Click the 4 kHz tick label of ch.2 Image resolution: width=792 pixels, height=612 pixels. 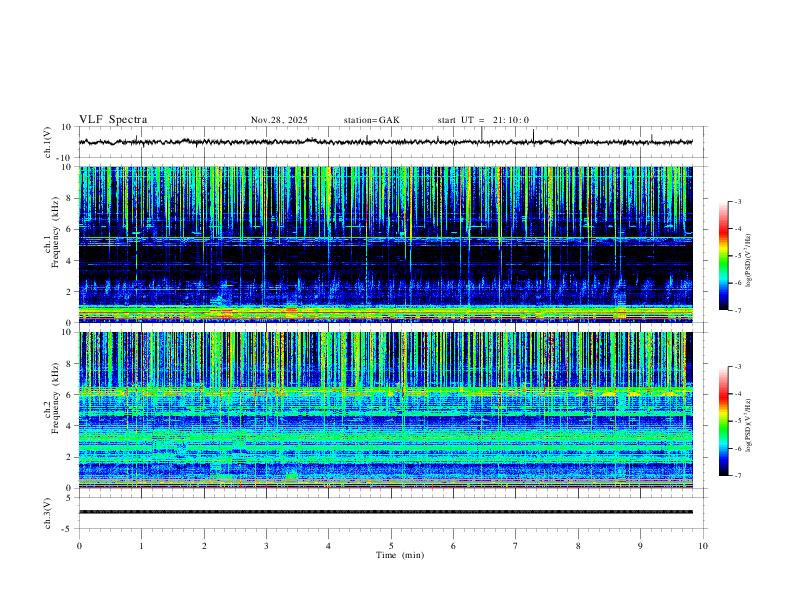pos(69,426)
